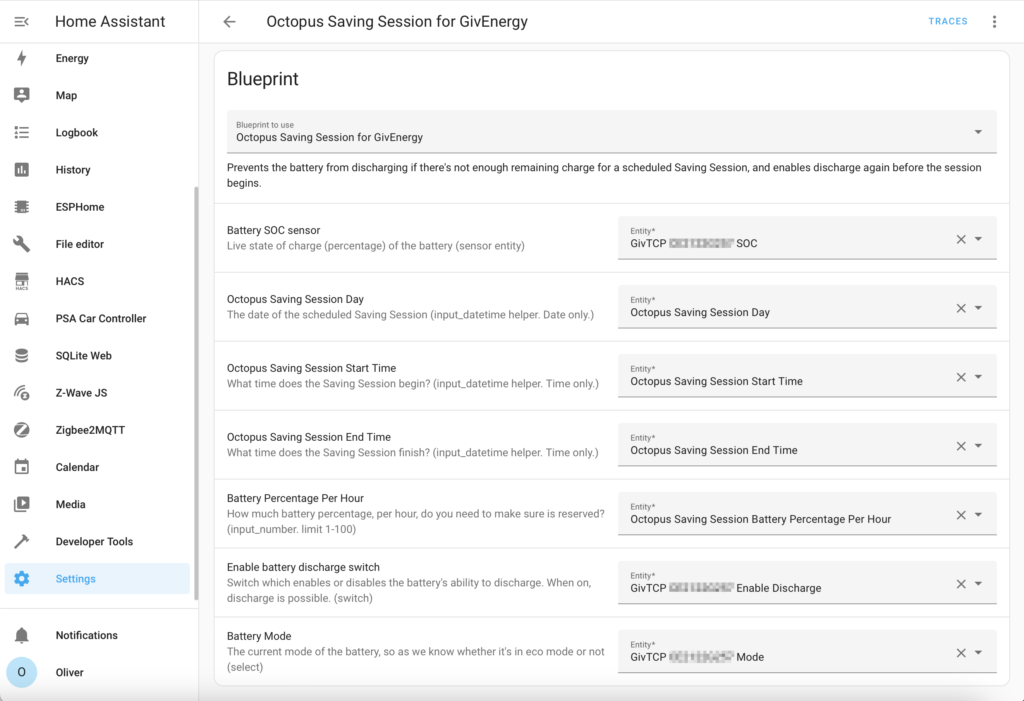This screenshot has width=1024, height=701.
Task: Clear the Octopus Saving Session Day entity
Action: 961,308
